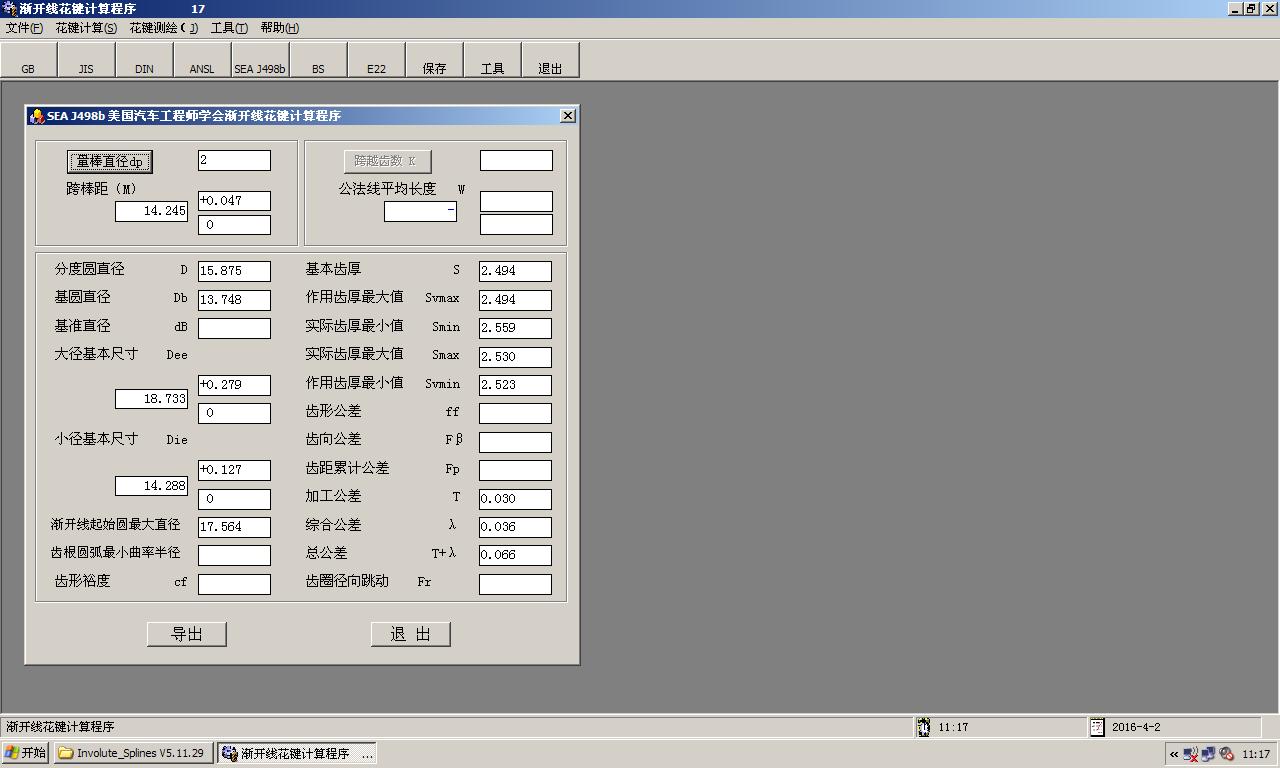Open the 帮助(H) menu
Screen dimensions: 1280x768
(x=279, y=28)
